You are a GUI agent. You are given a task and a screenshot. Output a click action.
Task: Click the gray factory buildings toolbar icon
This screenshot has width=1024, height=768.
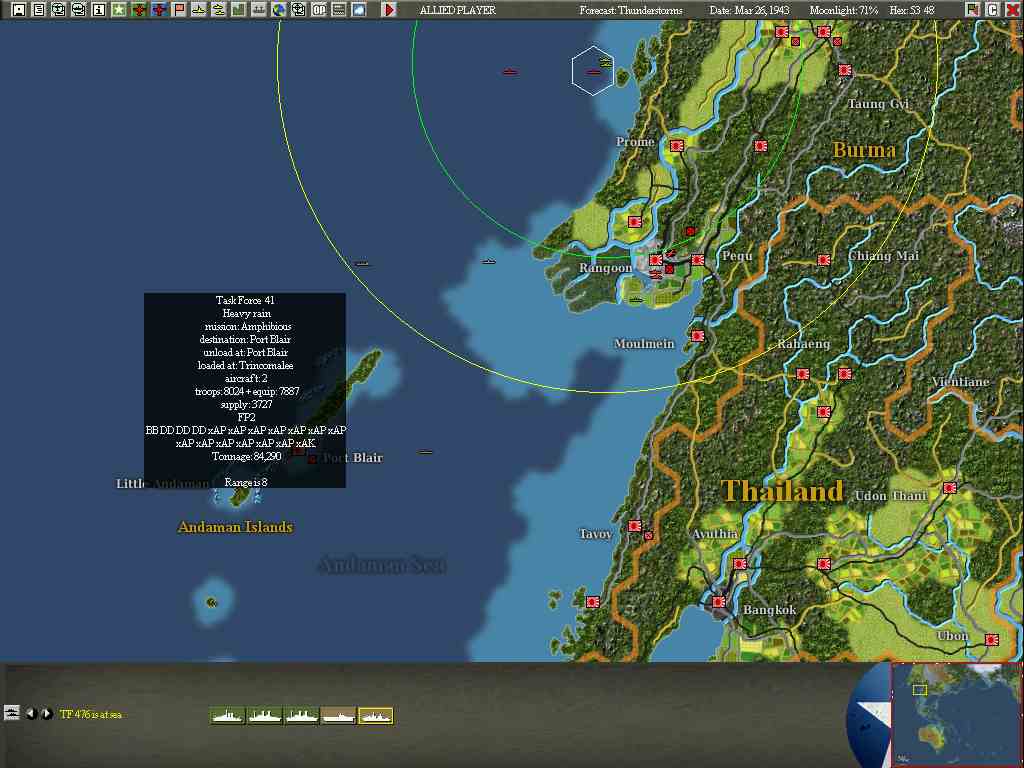259,10
